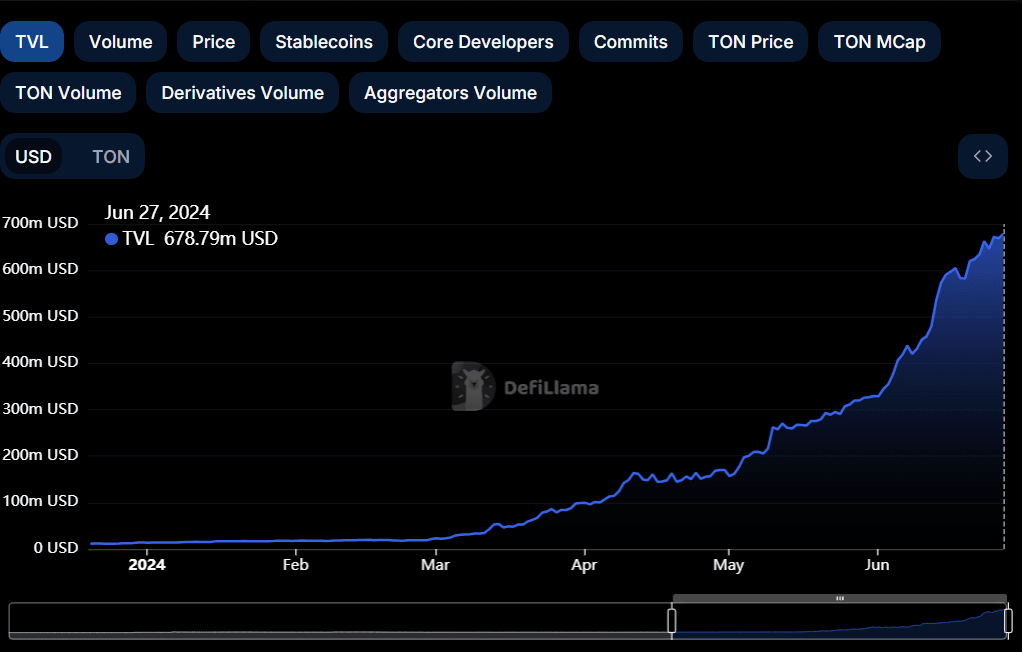Screen dimensions: 1022x652
Task: Open Core Developers metrics
Action: click(x=483, y=41)
